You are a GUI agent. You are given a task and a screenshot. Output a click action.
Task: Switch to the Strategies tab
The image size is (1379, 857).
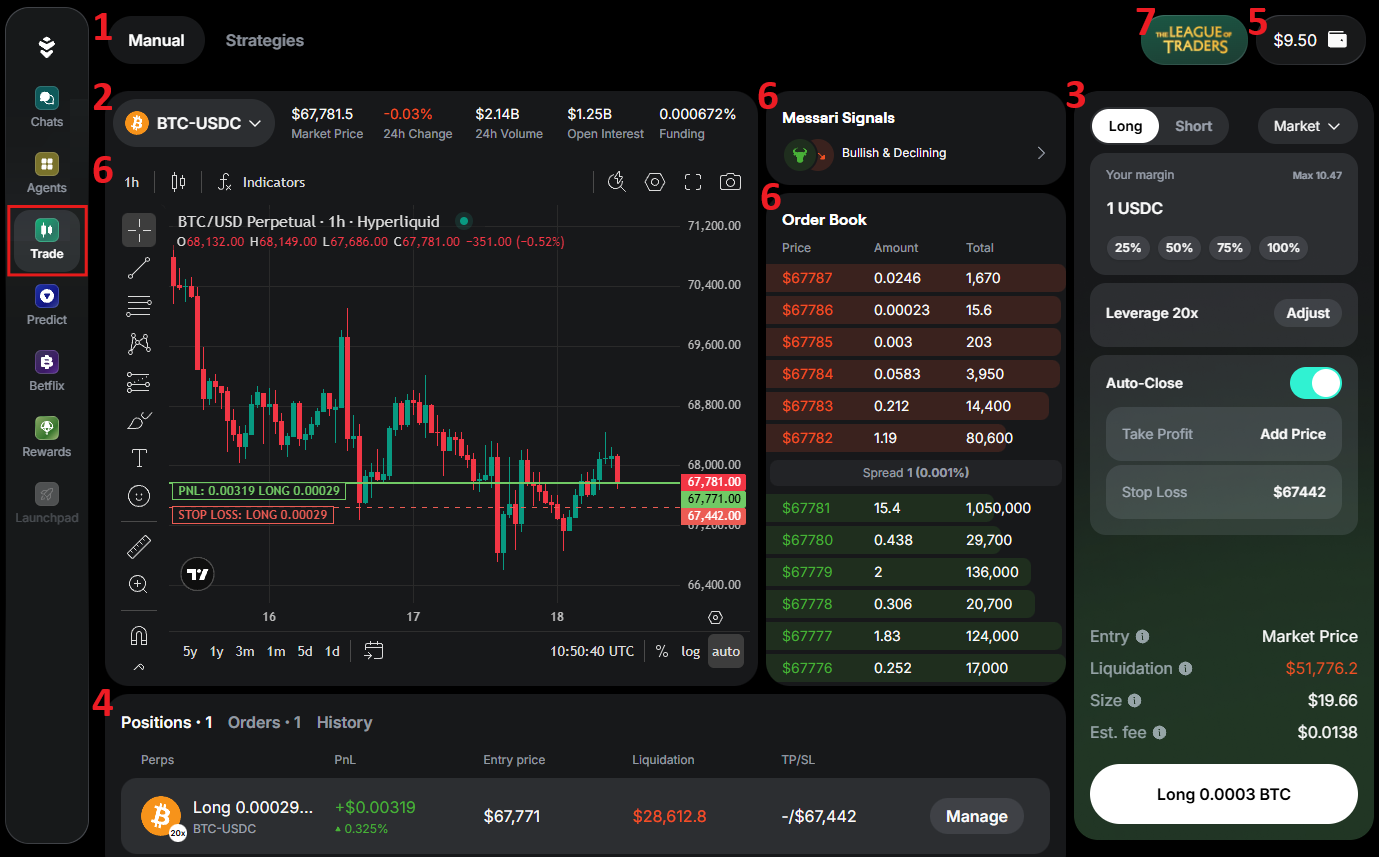264,40
